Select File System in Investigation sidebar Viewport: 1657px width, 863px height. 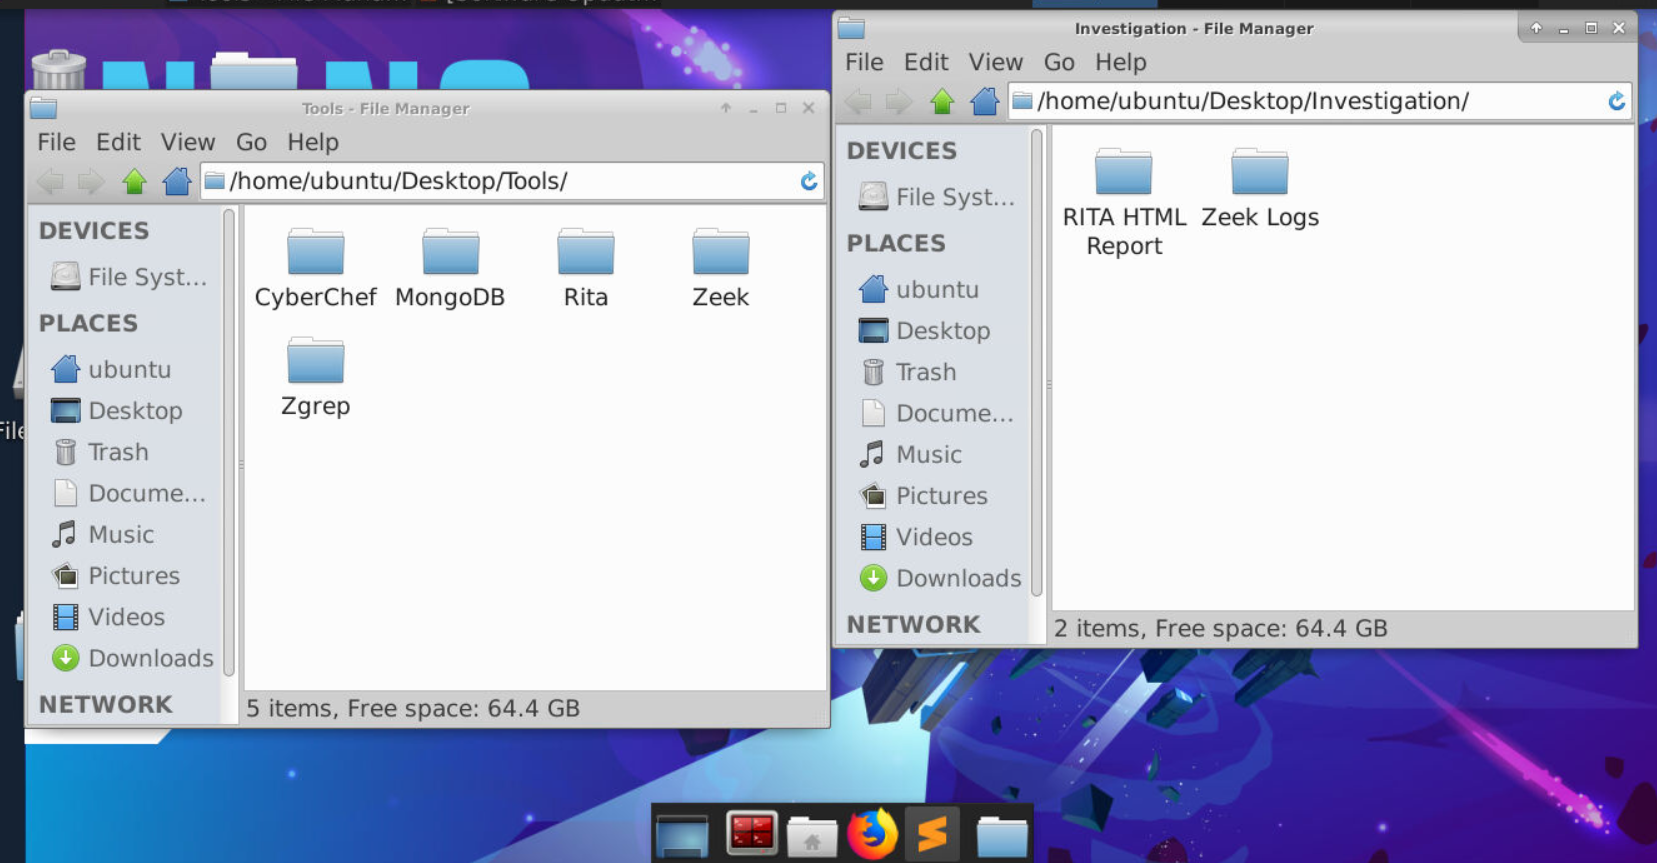pyautogui.click(x=937, y=197)
